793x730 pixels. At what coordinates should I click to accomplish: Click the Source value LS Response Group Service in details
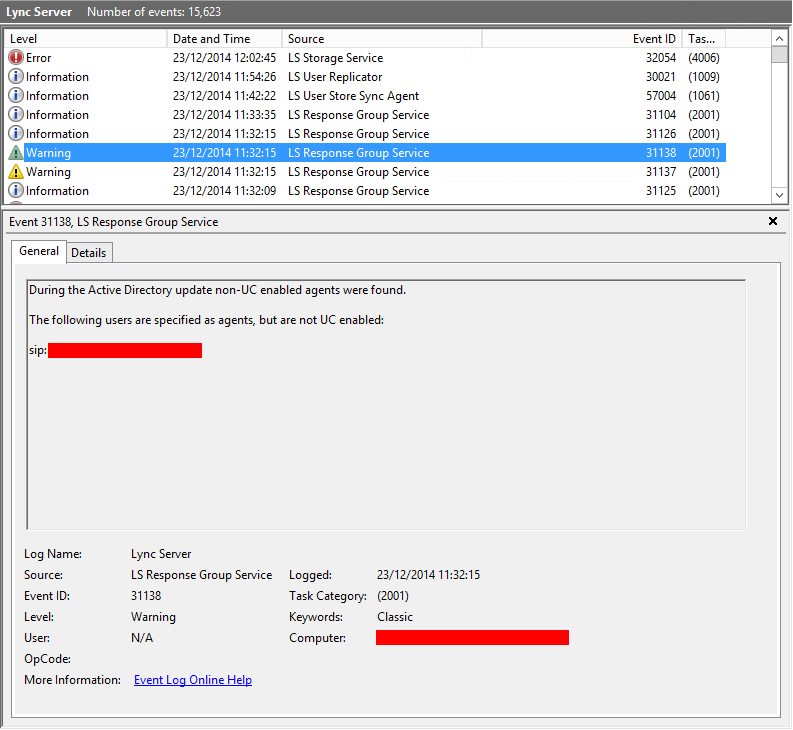(201, 575)
